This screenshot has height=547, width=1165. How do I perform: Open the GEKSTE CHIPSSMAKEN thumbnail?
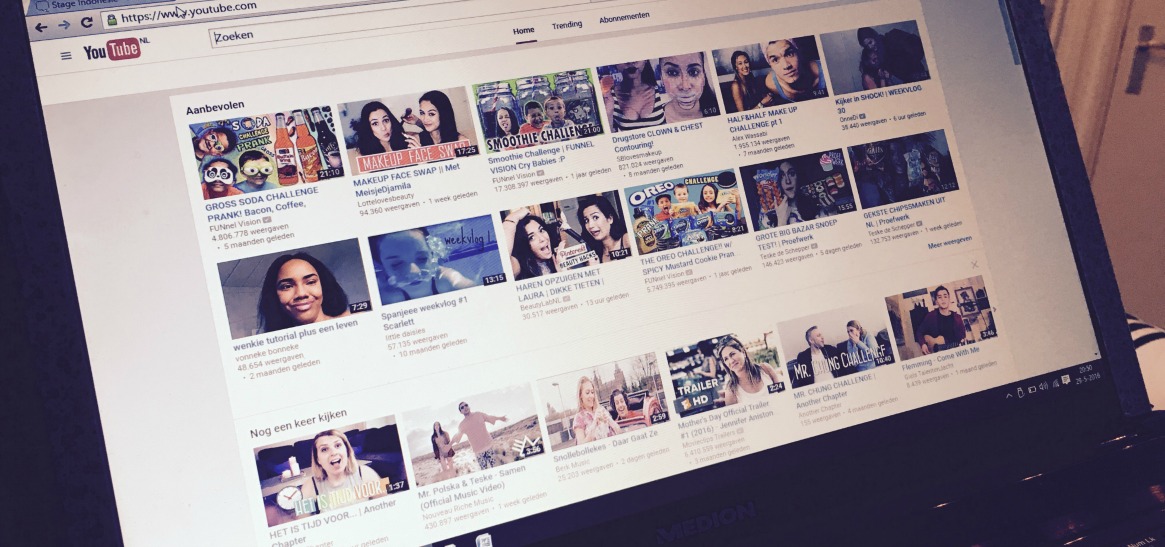[x=903, y=168]
